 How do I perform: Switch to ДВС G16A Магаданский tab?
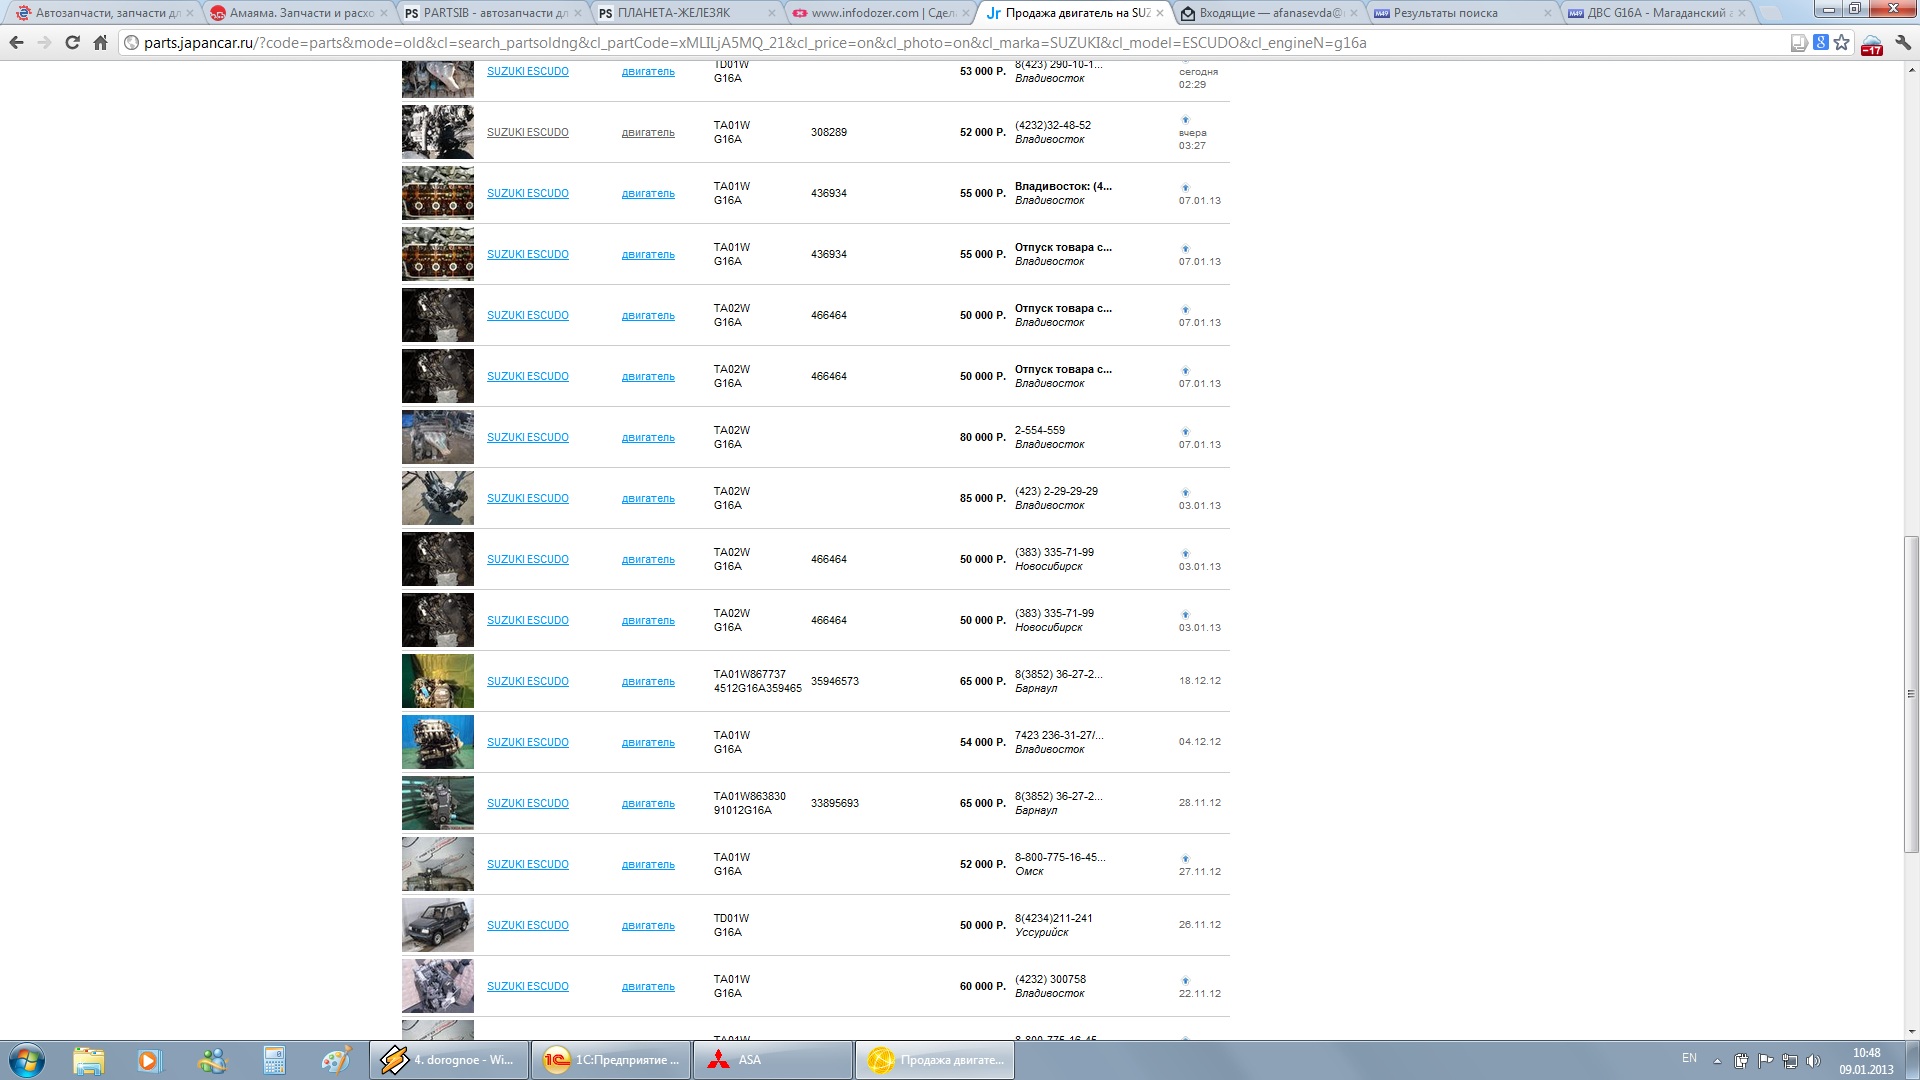click(x=1655, y=13)
